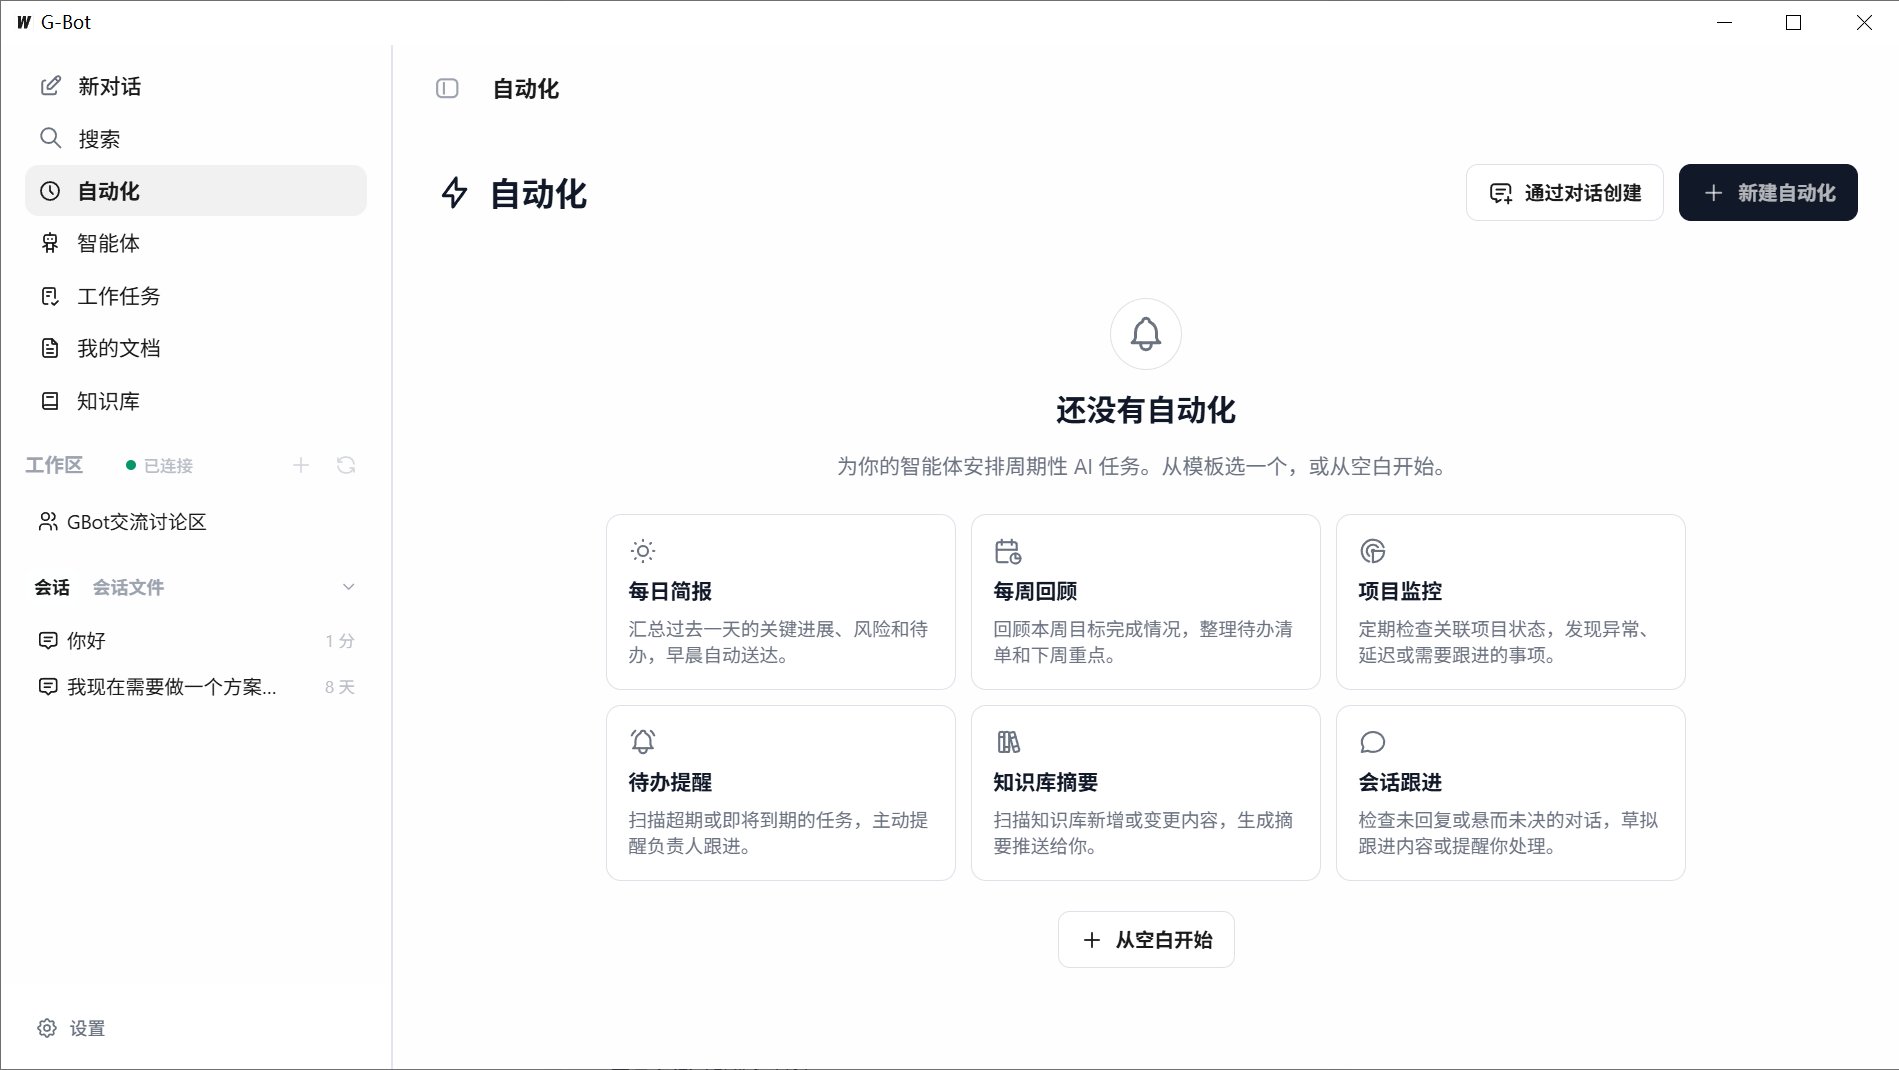Click the 从空白开始 button
This screenshot has height=1070, width=1899.
tap(1146, 940)
